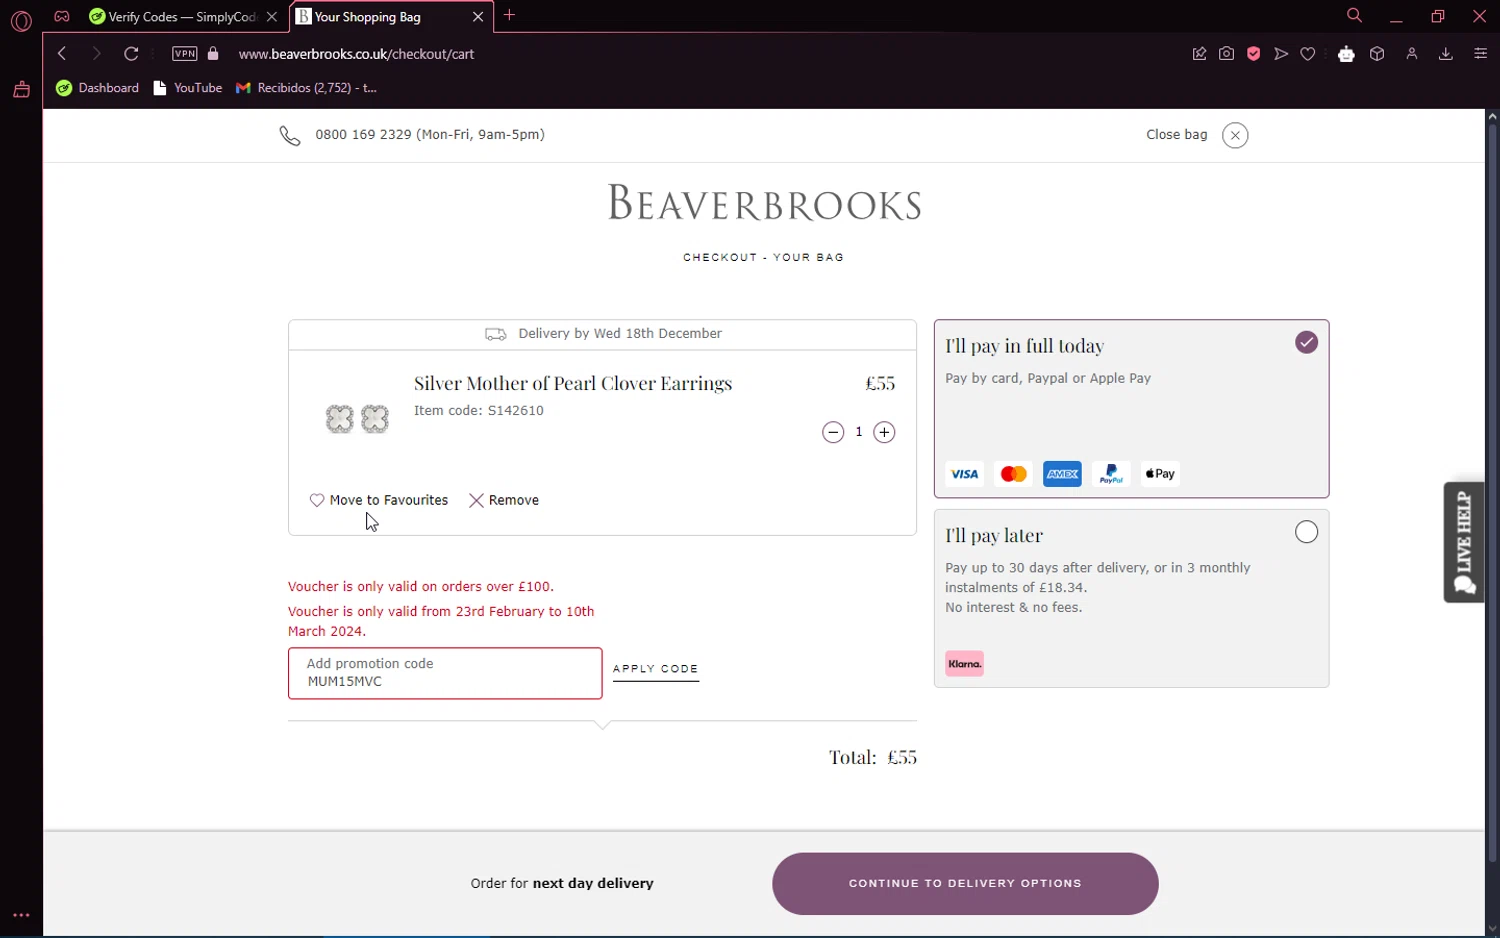This screenshot has width=1500, height=938.
Task: Go back to the previous page
Action: coord(62,54)
